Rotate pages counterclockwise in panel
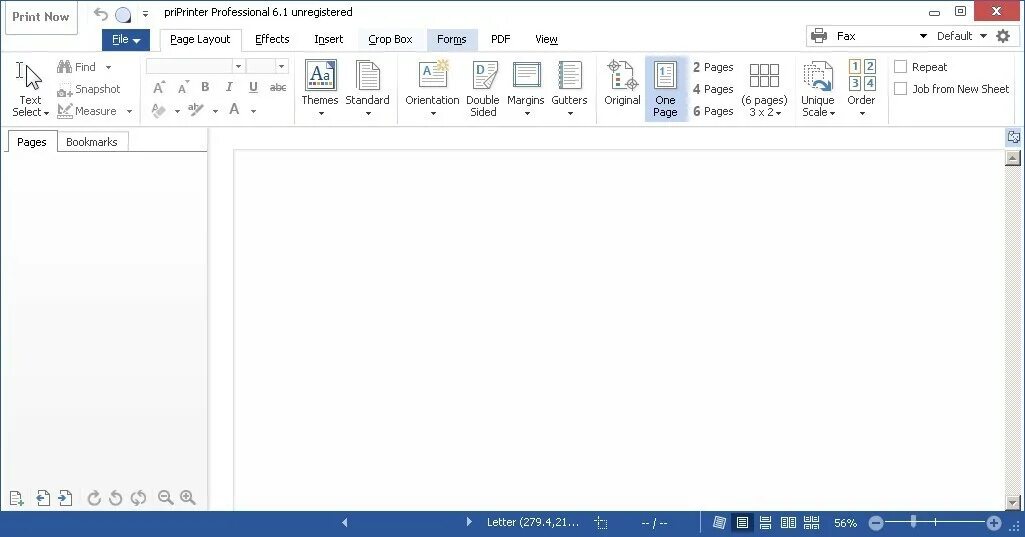The image size is (1025, 537). [x=116, y=498]
